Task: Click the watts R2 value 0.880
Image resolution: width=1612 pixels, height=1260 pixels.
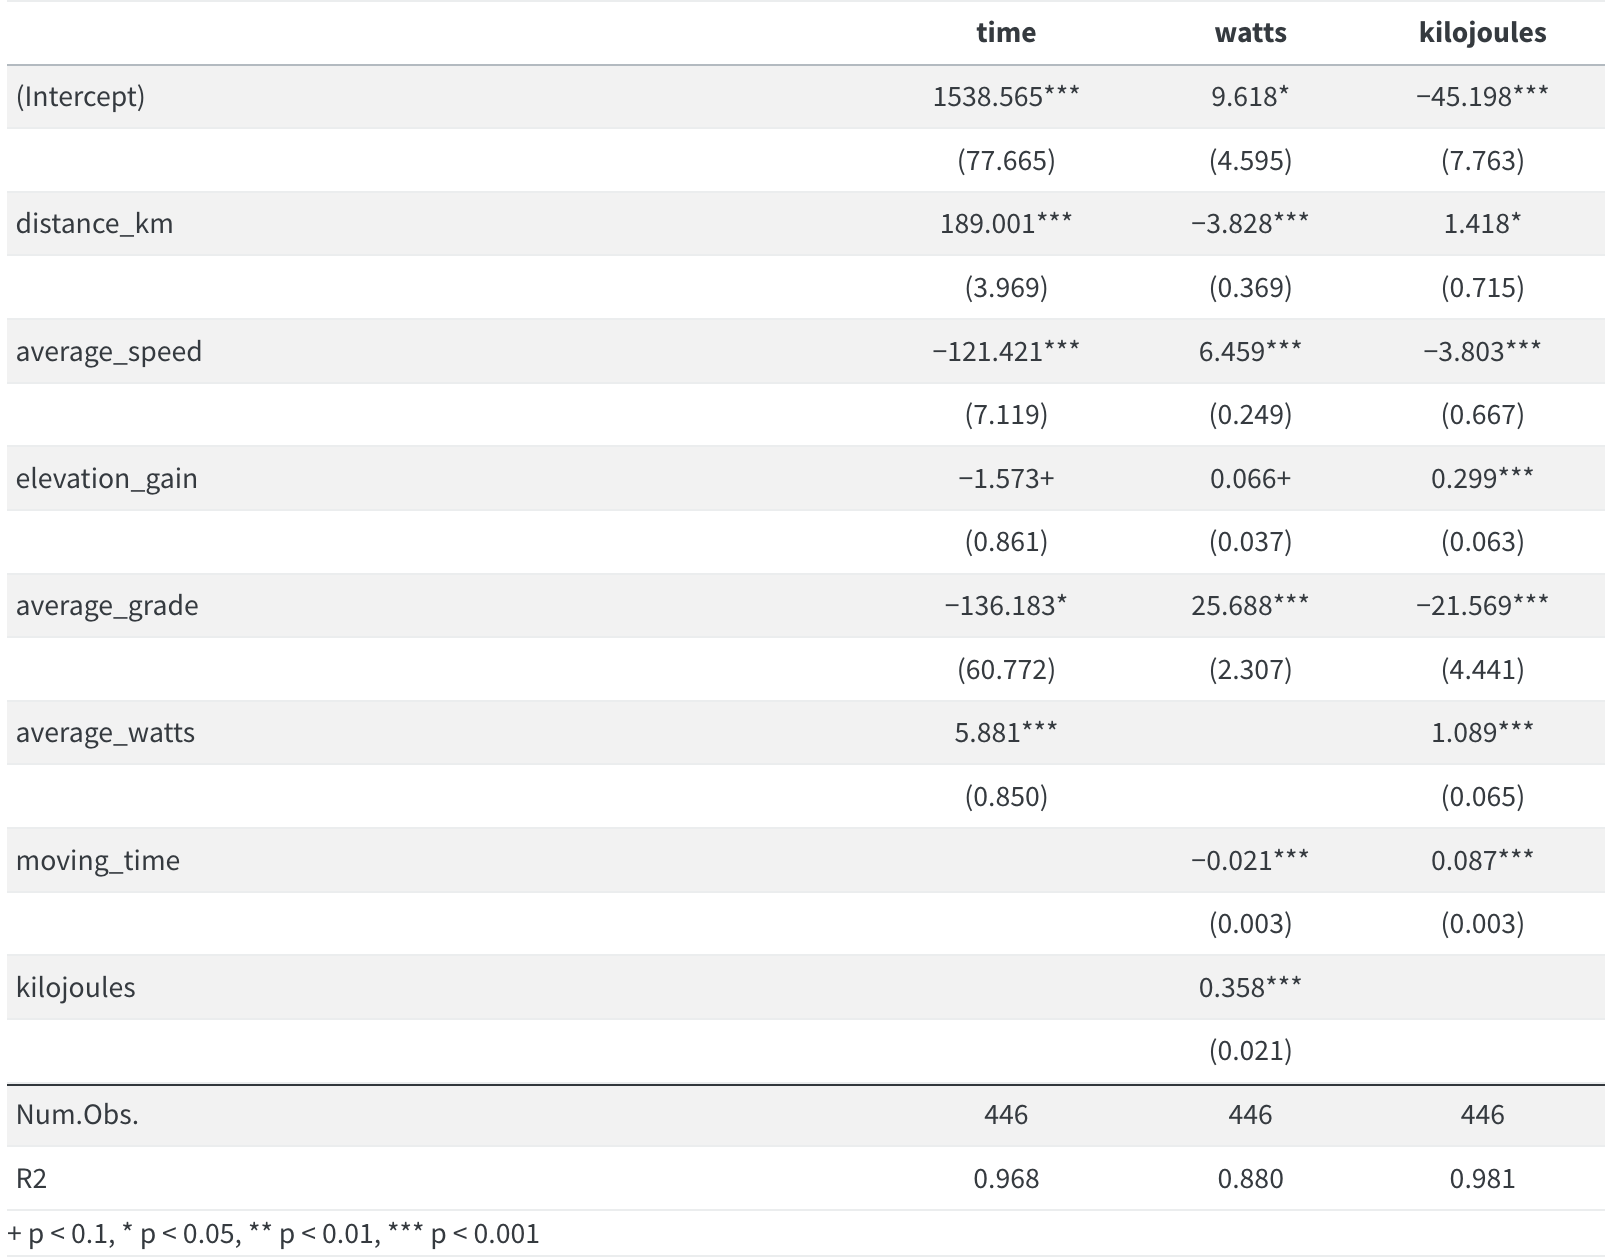Action: coord(1250,1179)
